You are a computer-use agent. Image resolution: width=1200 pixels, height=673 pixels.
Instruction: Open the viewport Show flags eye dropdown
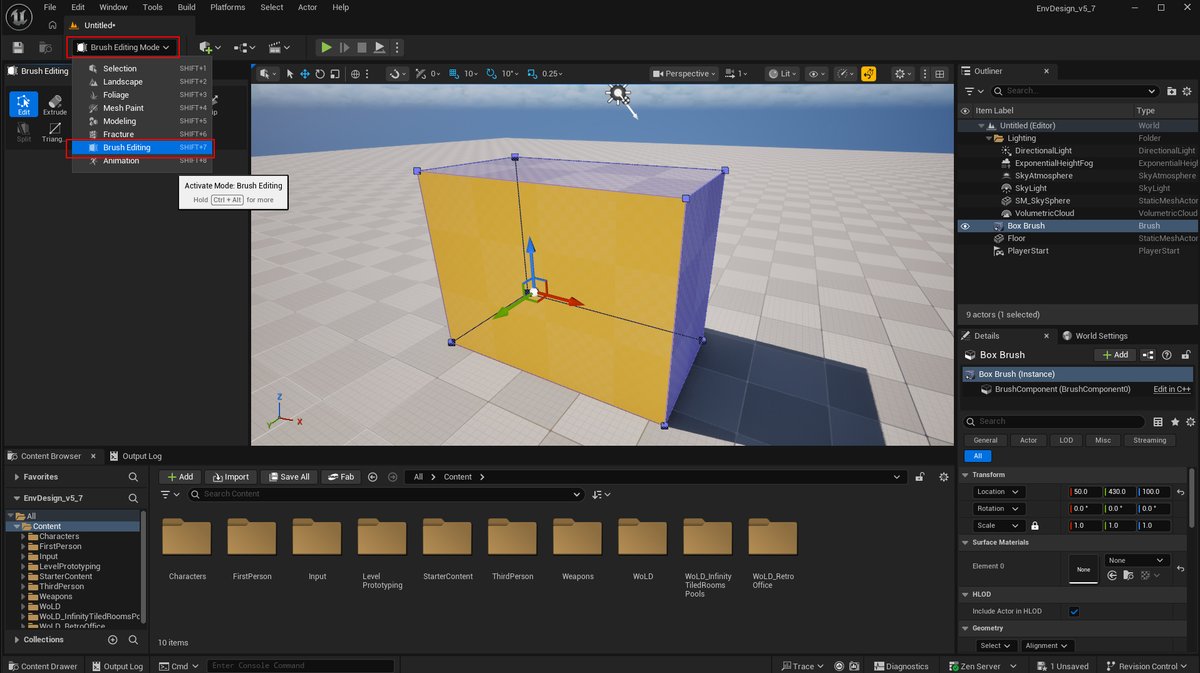point(817,73)
